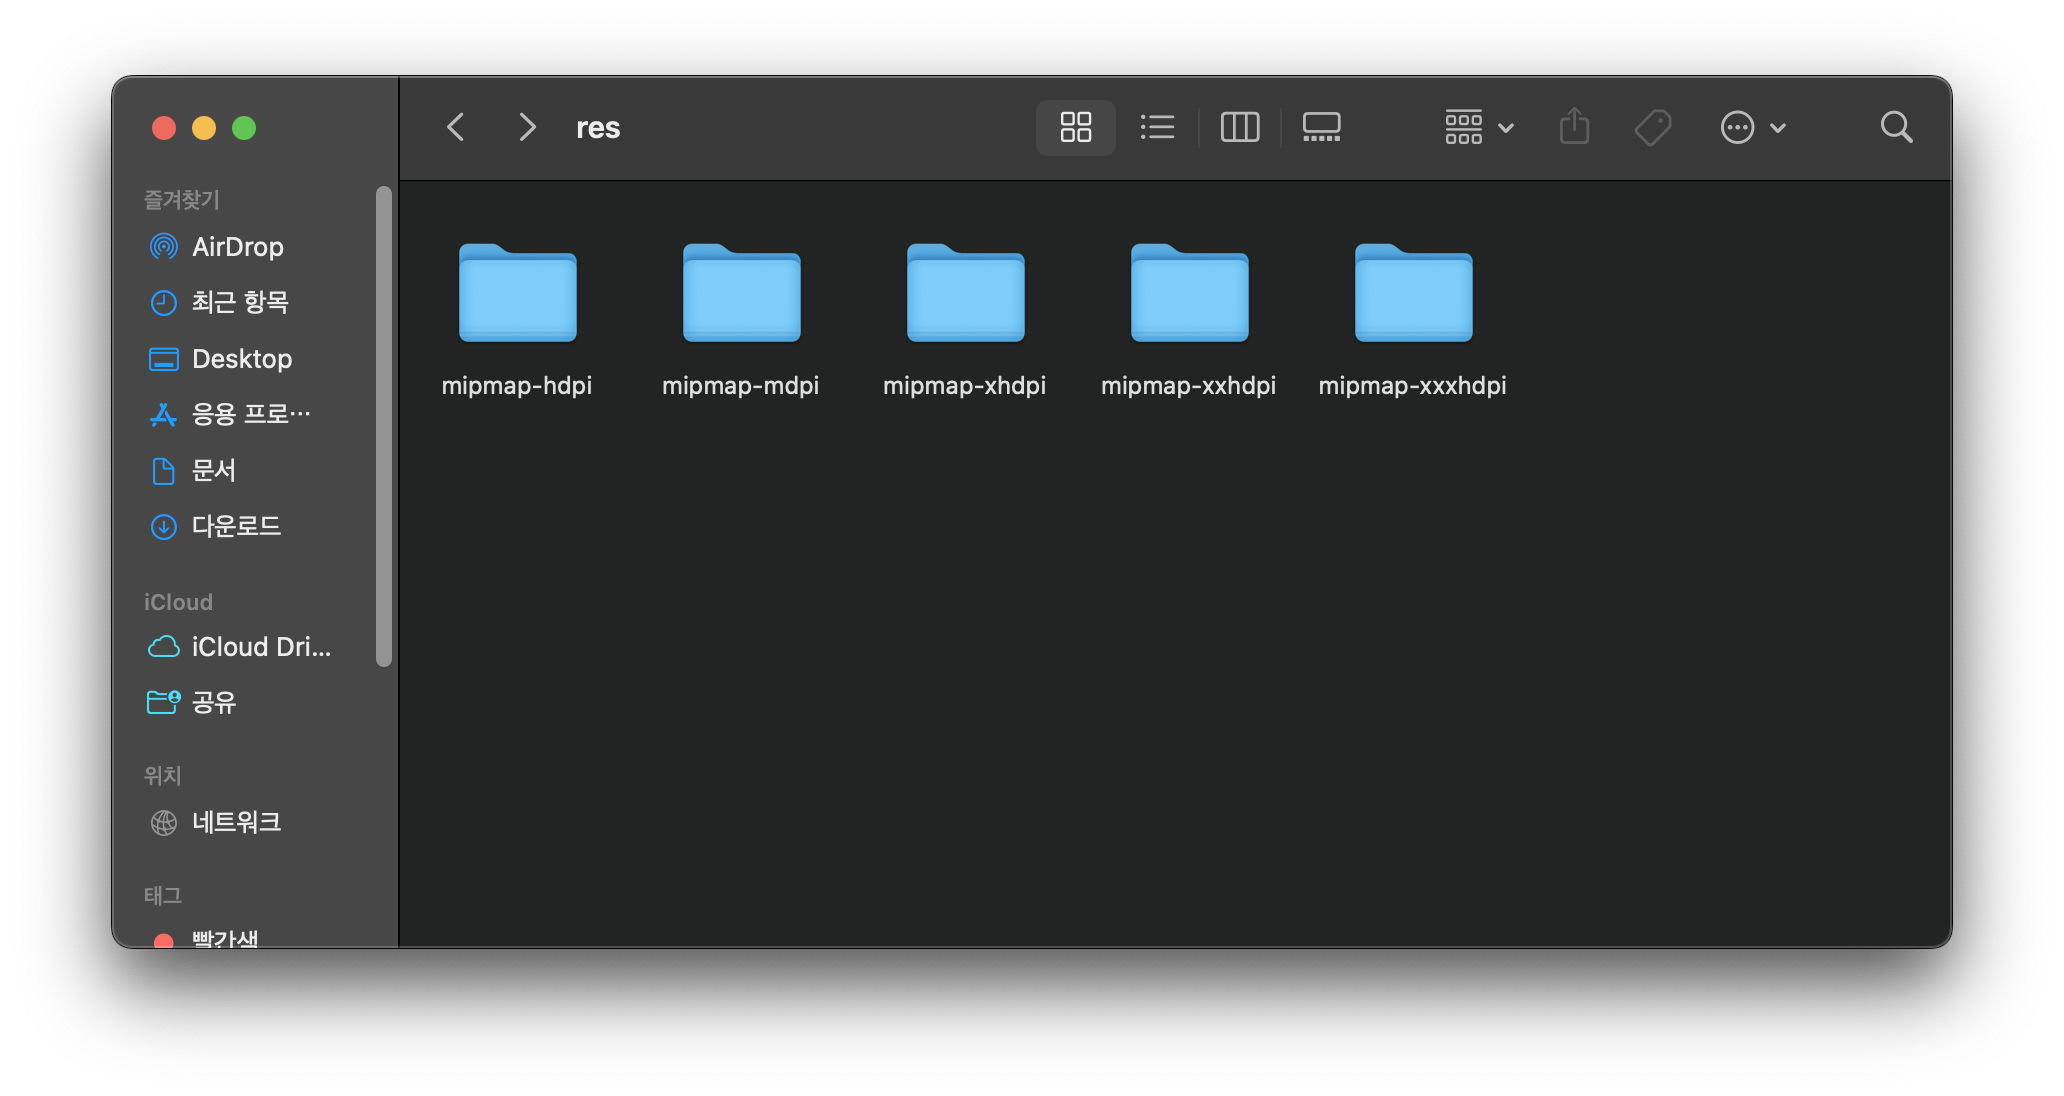Open the group-by dropdown
Screen dimensions: 2064x1096
tap(1478, 127)
